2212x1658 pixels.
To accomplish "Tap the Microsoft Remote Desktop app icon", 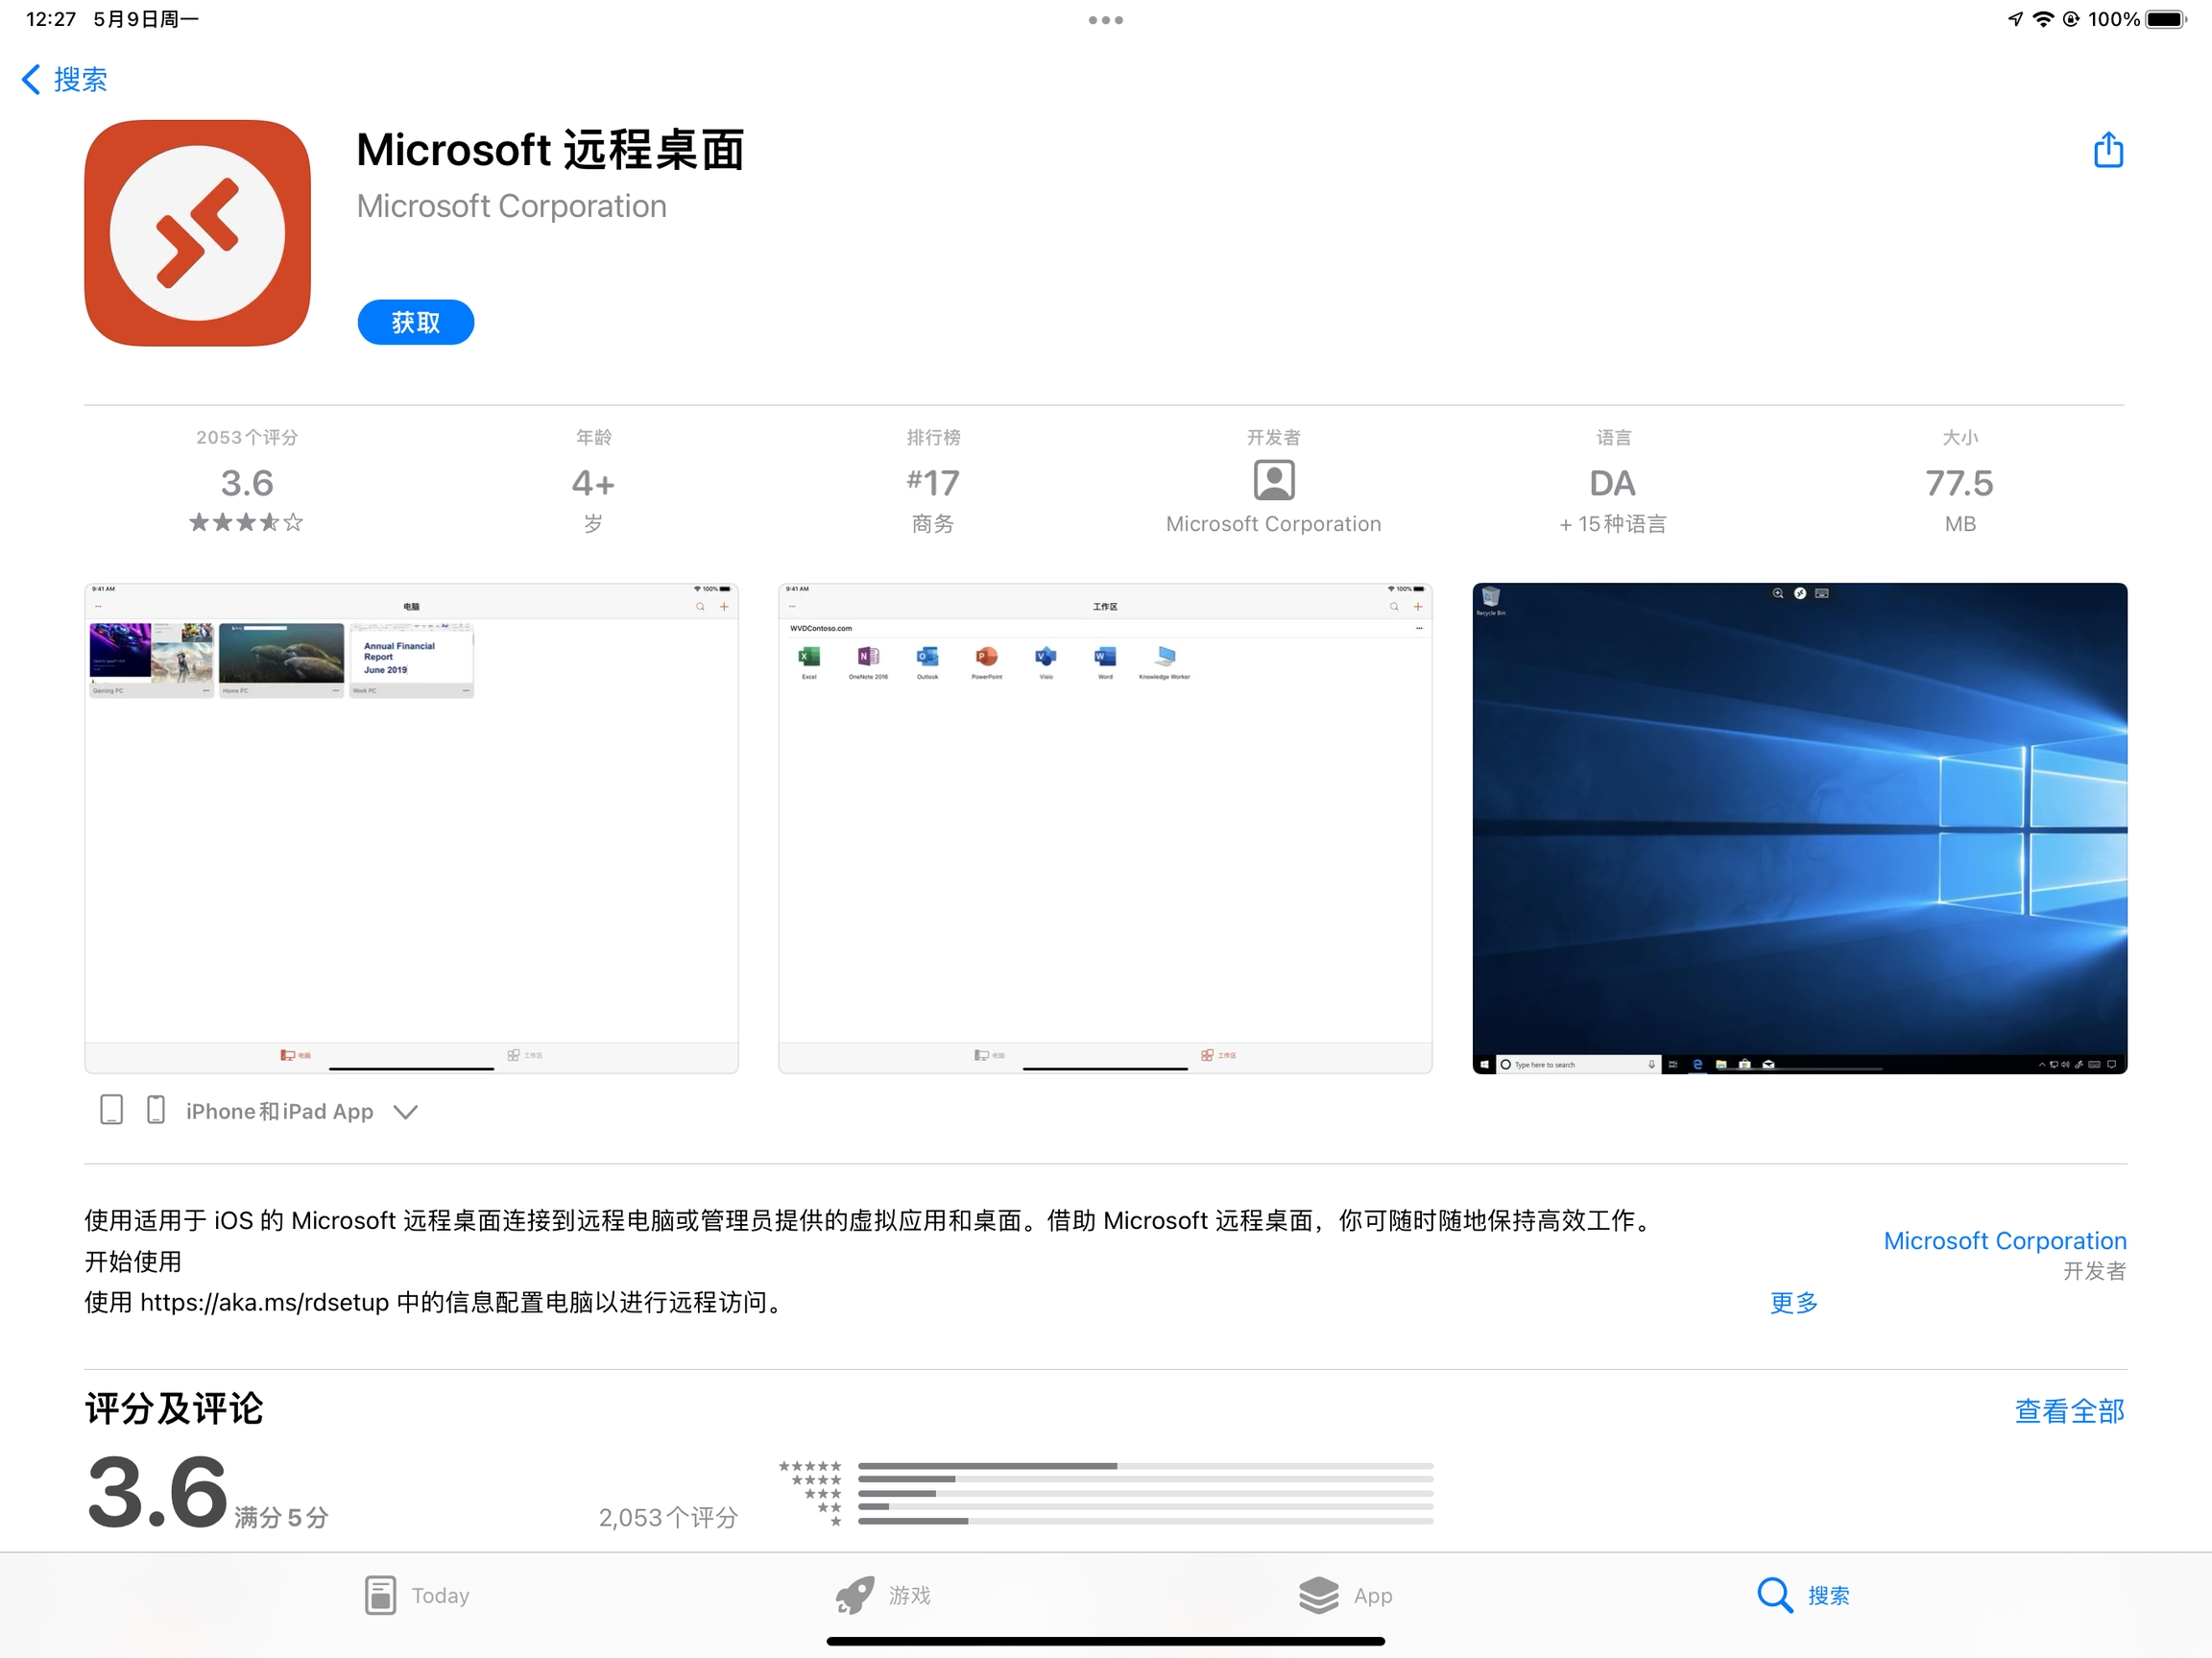I will (x=198, y=233).
